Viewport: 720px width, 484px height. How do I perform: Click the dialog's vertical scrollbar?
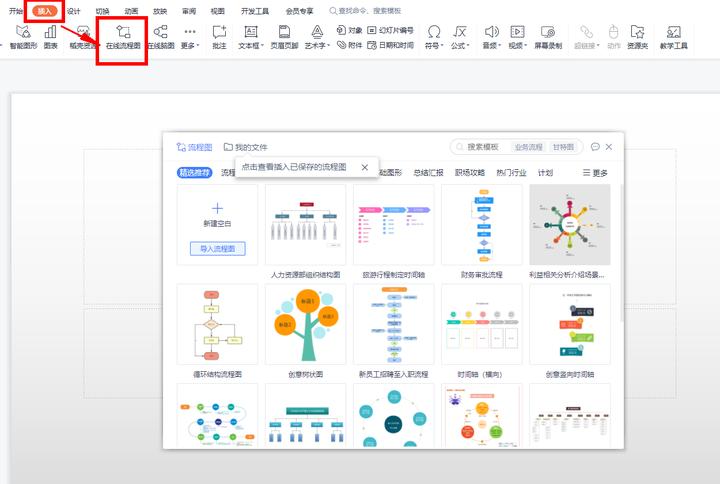click(x=622, y=253)
